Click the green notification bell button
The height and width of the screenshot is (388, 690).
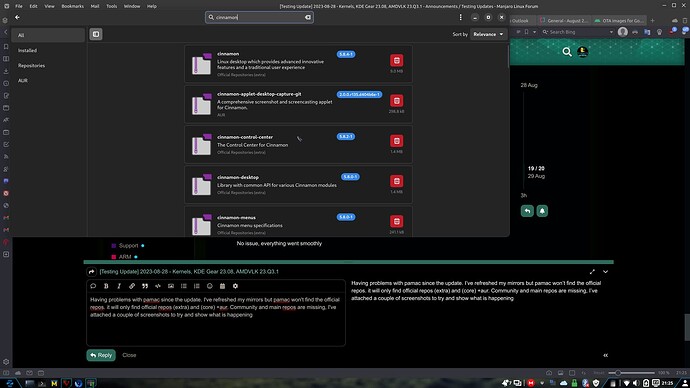(x=542, y=211)
